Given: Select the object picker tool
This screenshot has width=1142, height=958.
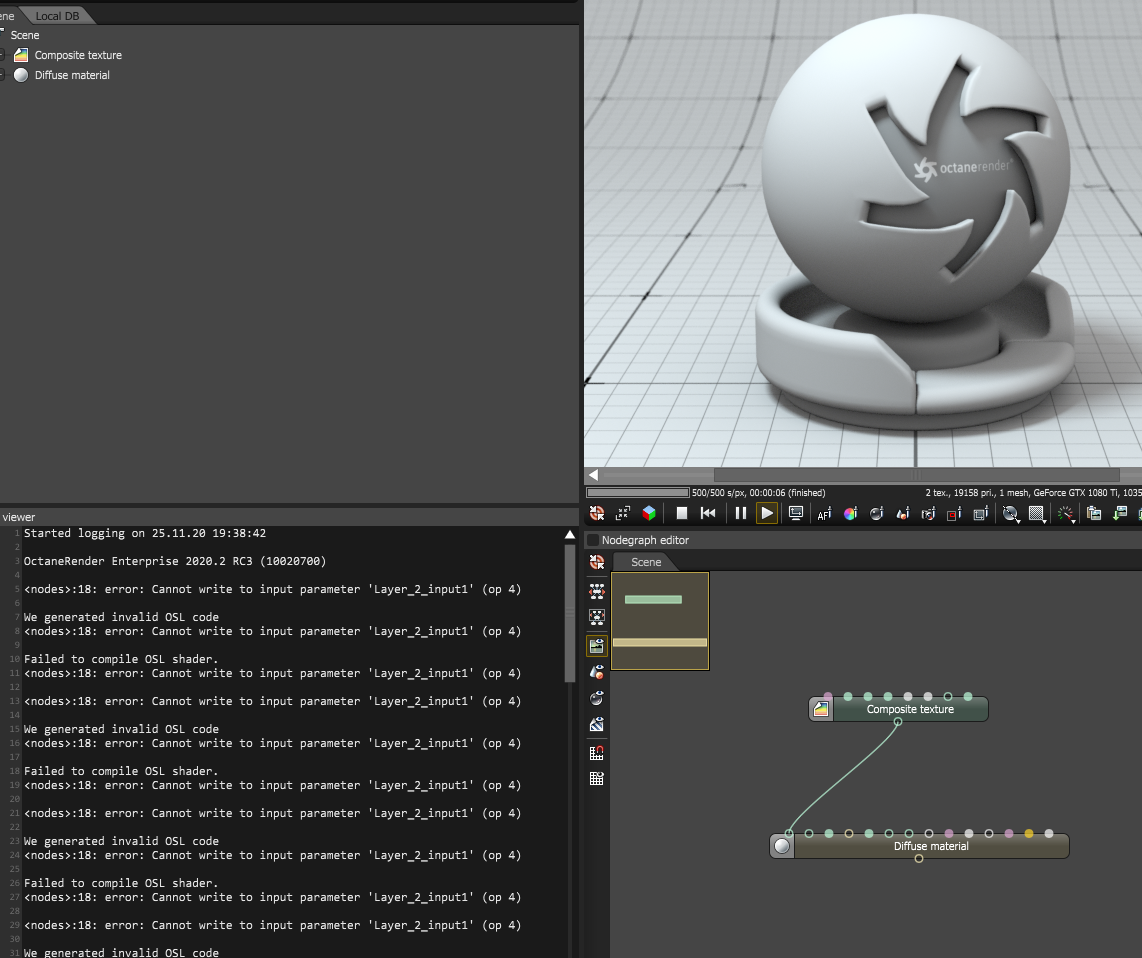Looking at the screenshot, I should point(902,514).
